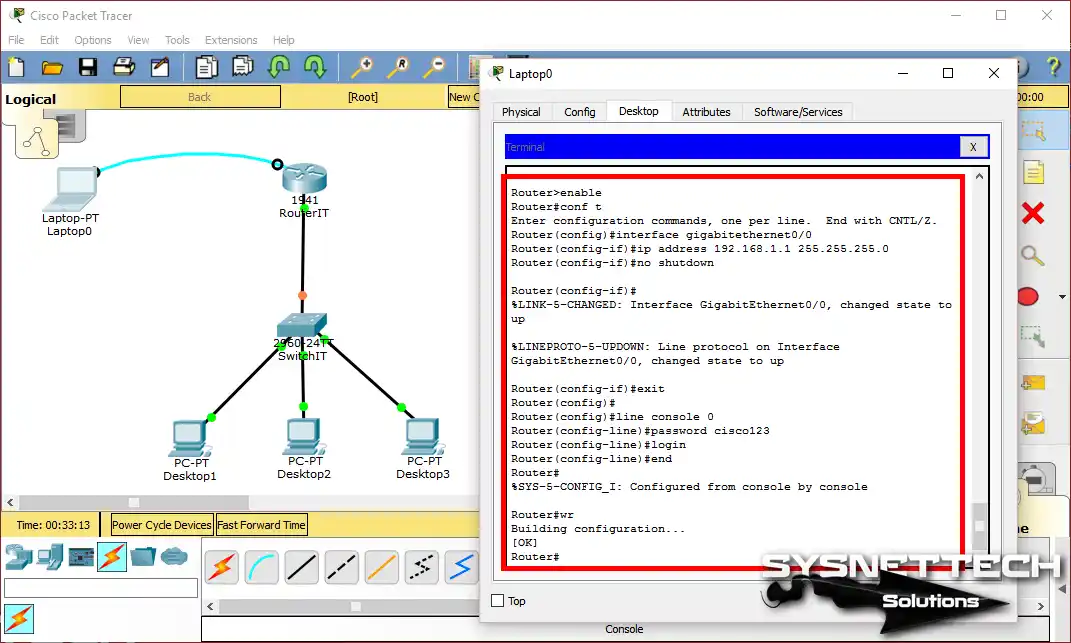
Task: Open the Extensions menu
Action: pyautogui.click(x=230, y=40)
